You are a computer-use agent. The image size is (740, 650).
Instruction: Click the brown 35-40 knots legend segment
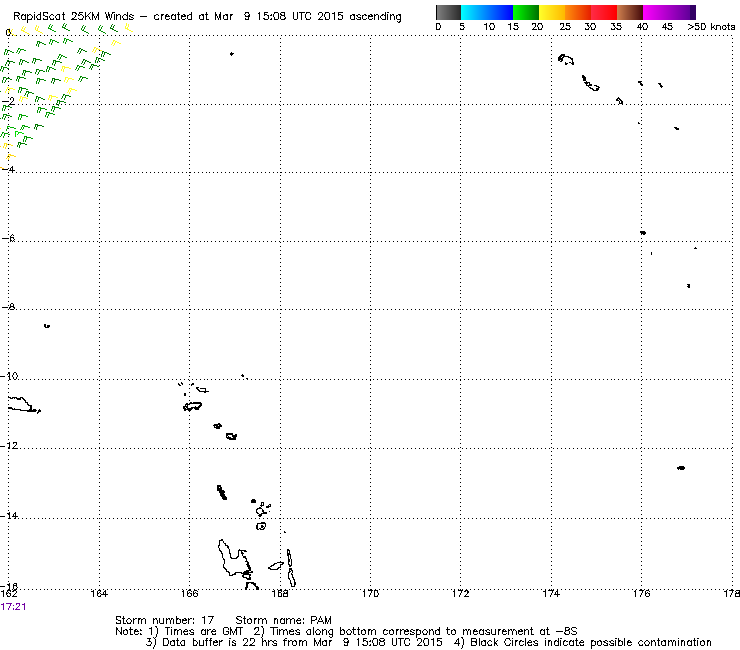click(x=630, y=12)
